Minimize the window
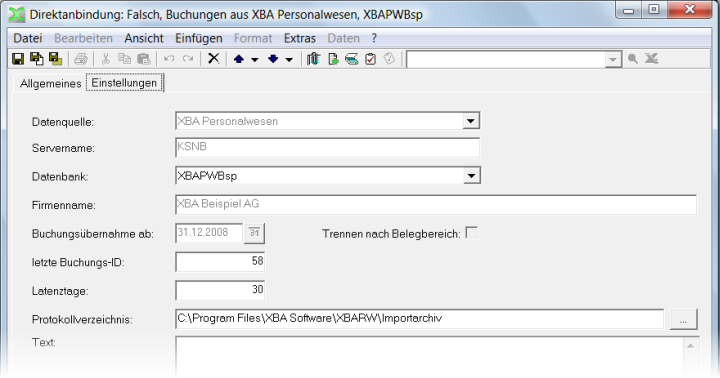 coord(629,10)
